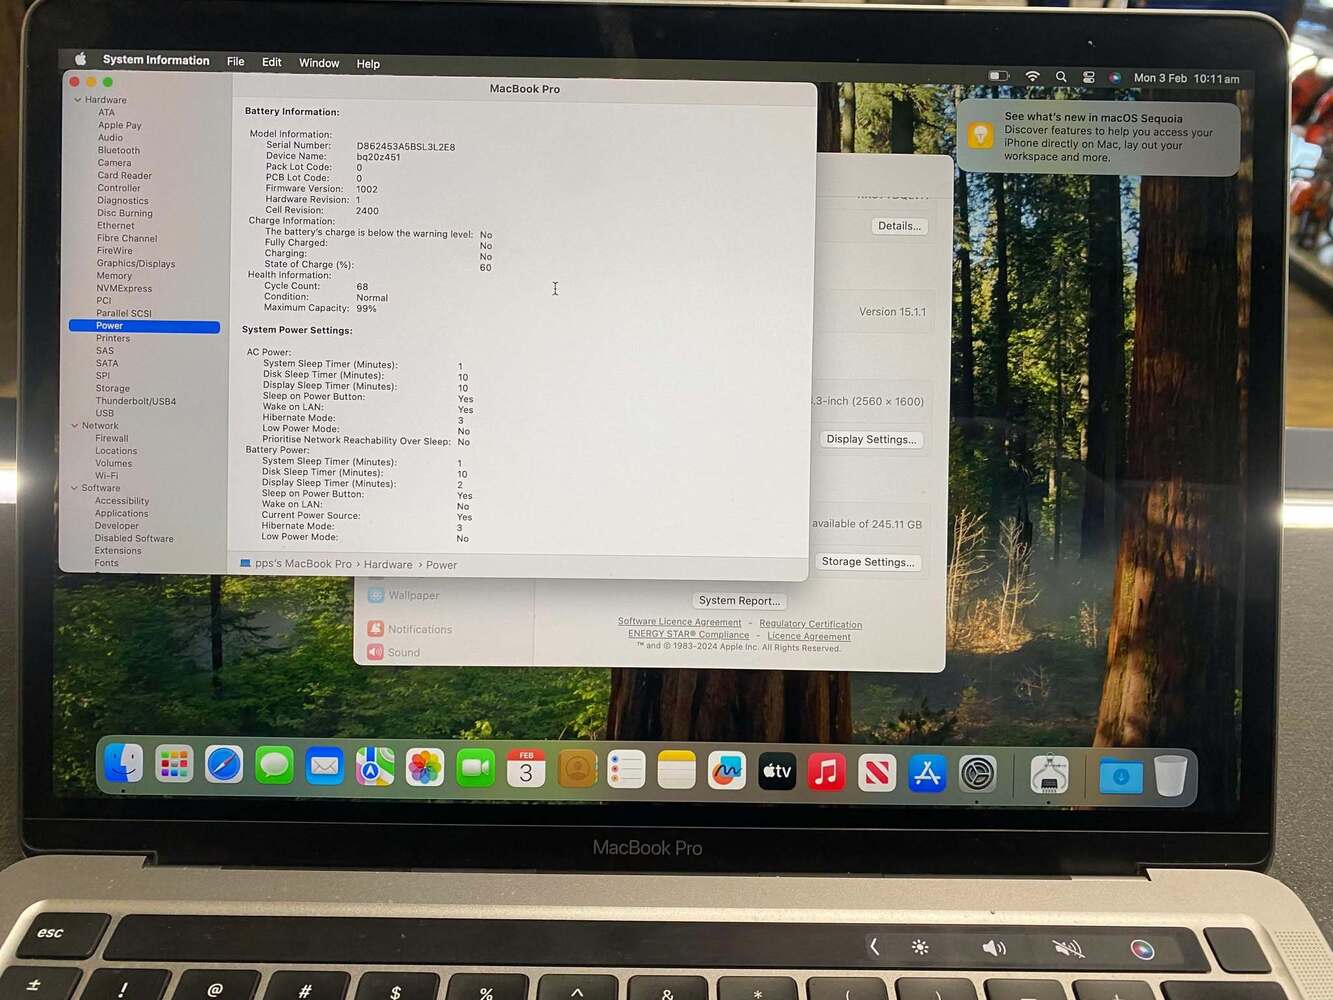
Task: Collapse the Hardware section in the sidebar
Action: tap(78, 100)
